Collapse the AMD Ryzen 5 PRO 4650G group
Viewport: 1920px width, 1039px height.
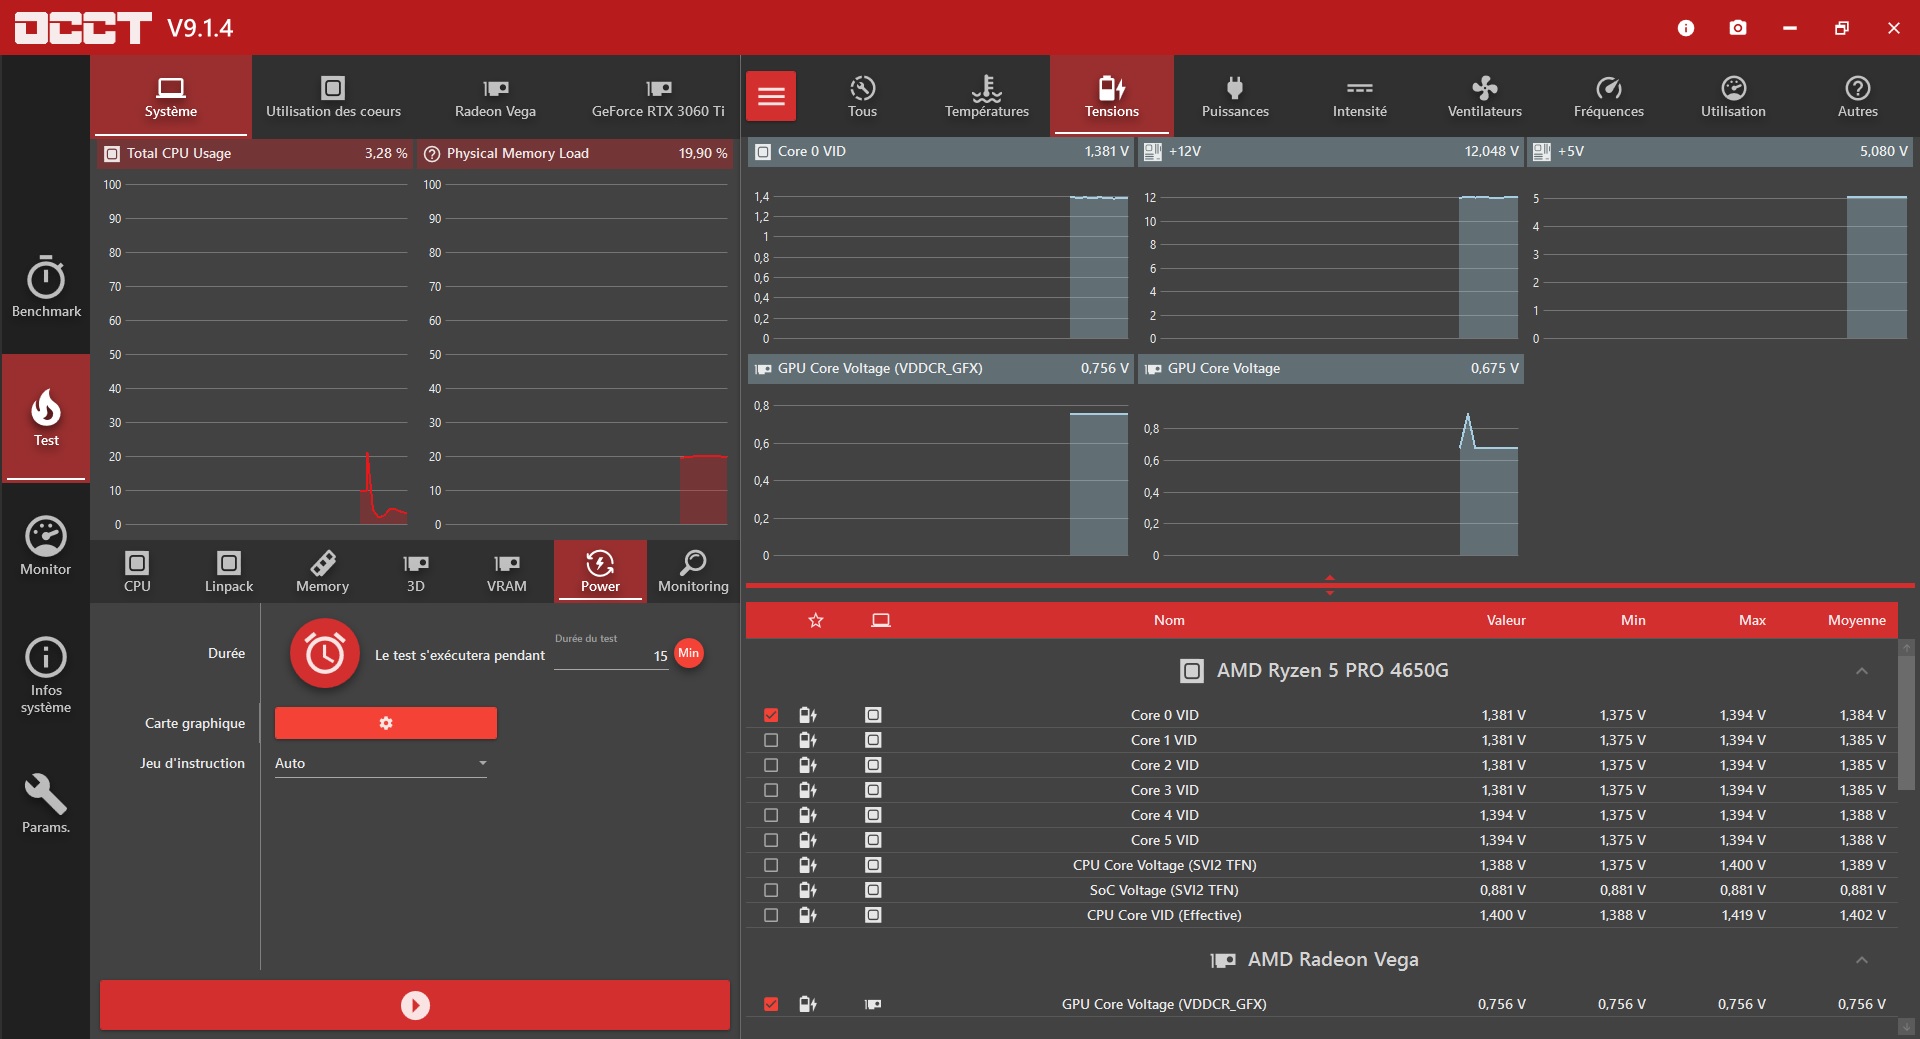1861,671
